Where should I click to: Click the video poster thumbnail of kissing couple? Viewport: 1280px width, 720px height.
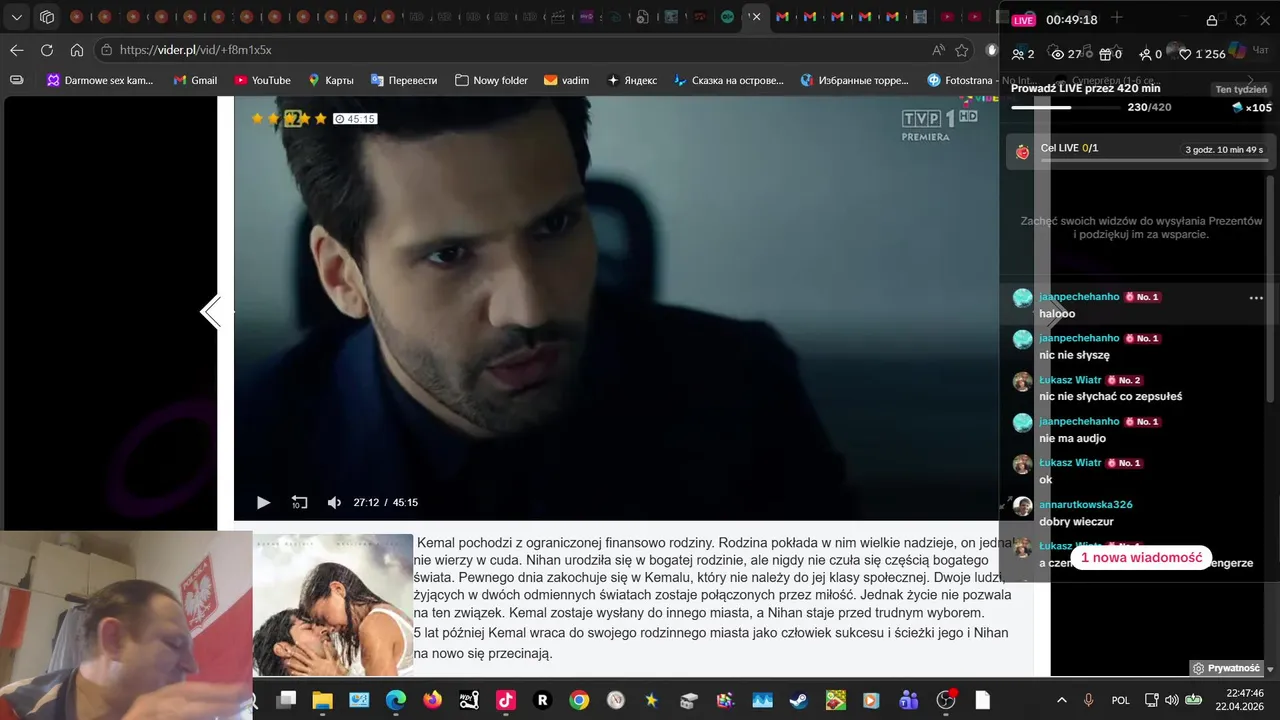333,604
